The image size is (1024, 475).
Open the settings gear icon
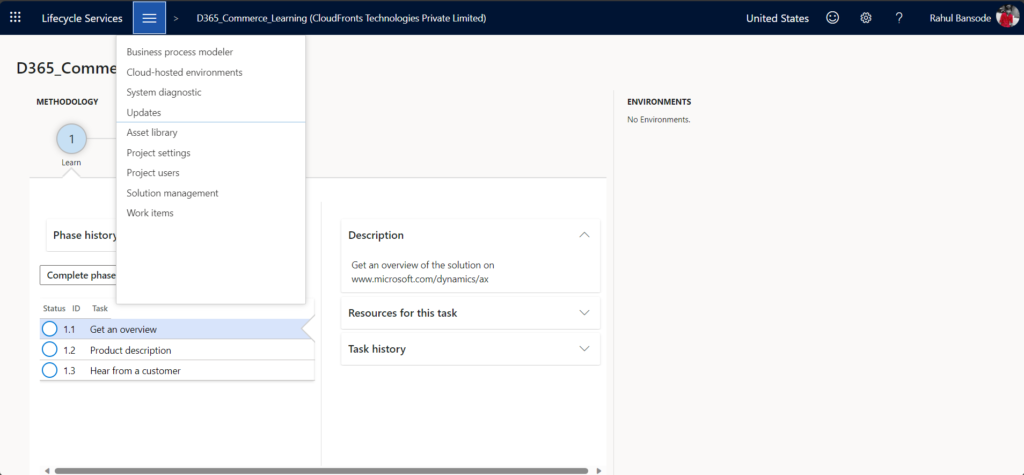(x=866, y=18)
